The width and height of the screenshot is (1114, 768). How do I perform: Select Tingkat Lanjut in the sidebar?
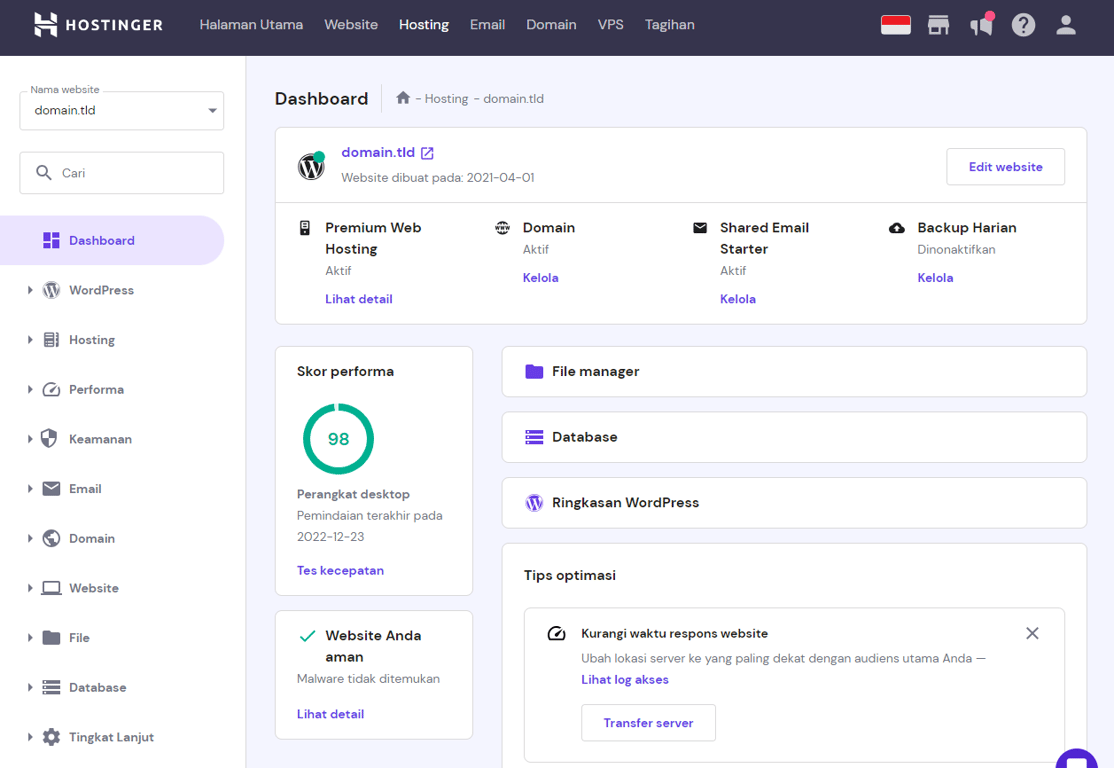[112, 737]
